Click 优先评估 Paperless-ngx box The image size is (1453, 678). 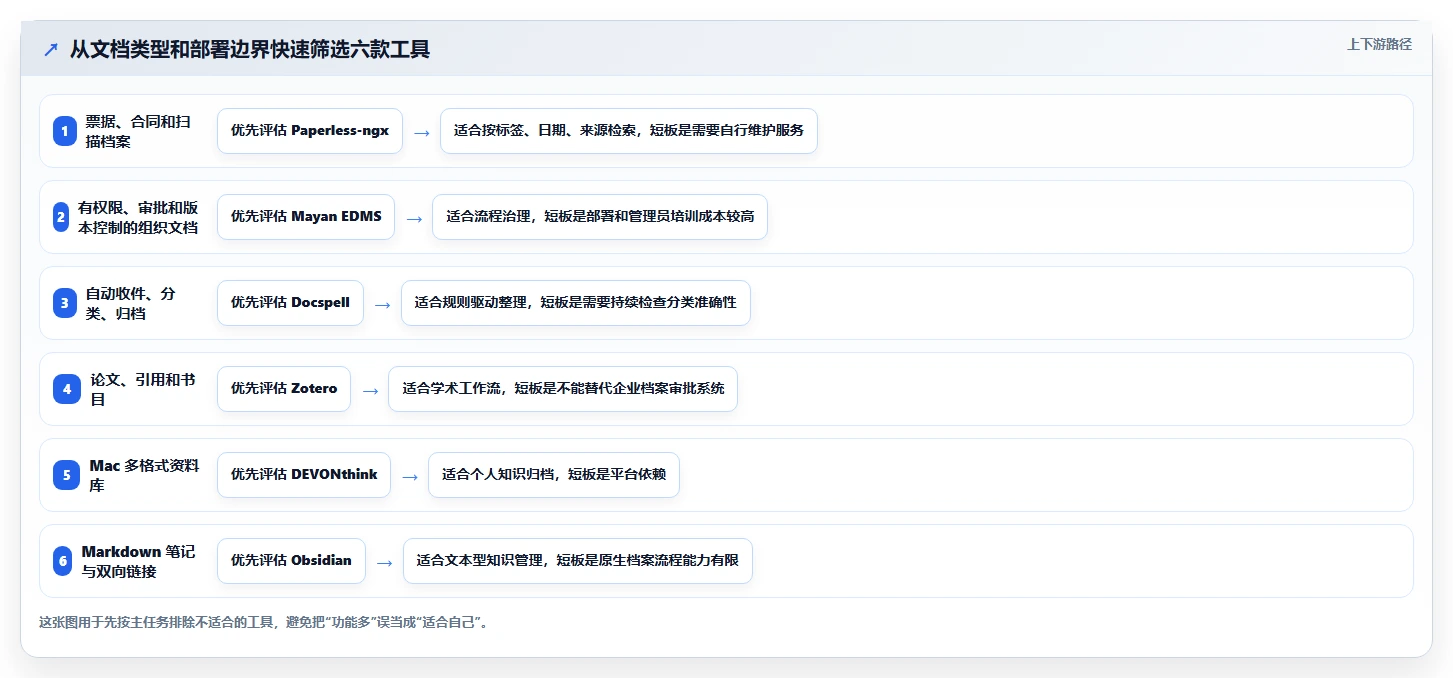pyautogui.click(x=310, y=131)
